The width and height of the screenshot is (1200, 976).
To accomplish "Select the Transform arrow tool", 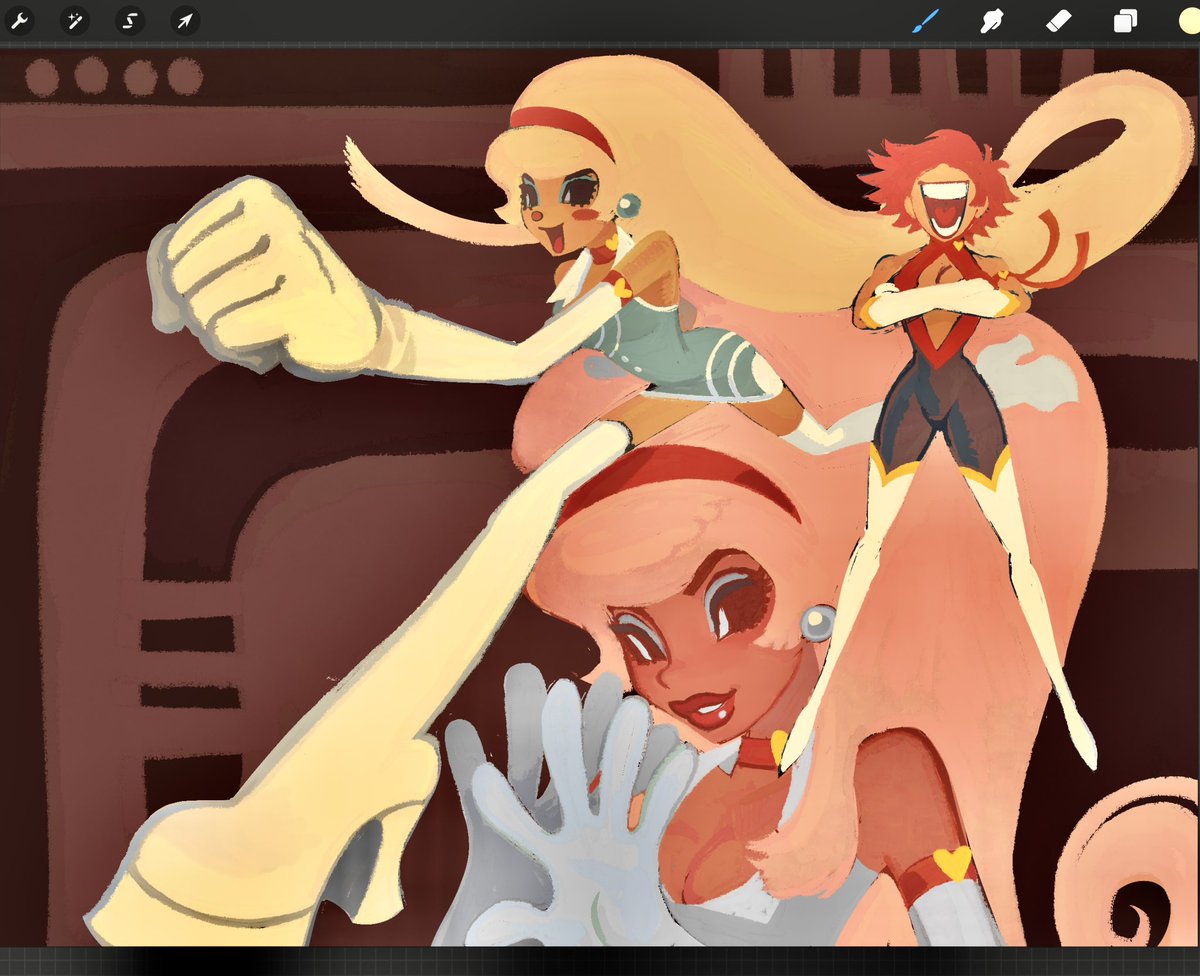I will pyautogui.click(x=184, y=22).
